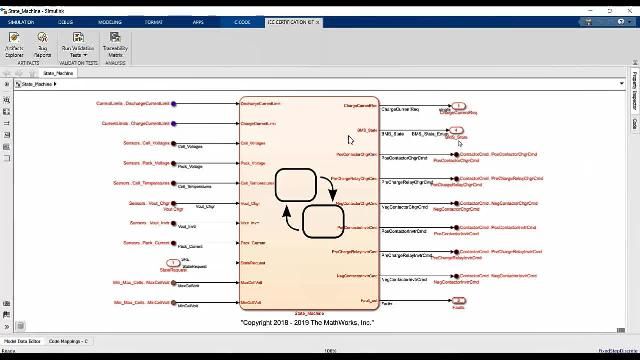The image size is (640, 360).
Task: Click the Zoom tool in palette
Action: (x=7, y=100)
